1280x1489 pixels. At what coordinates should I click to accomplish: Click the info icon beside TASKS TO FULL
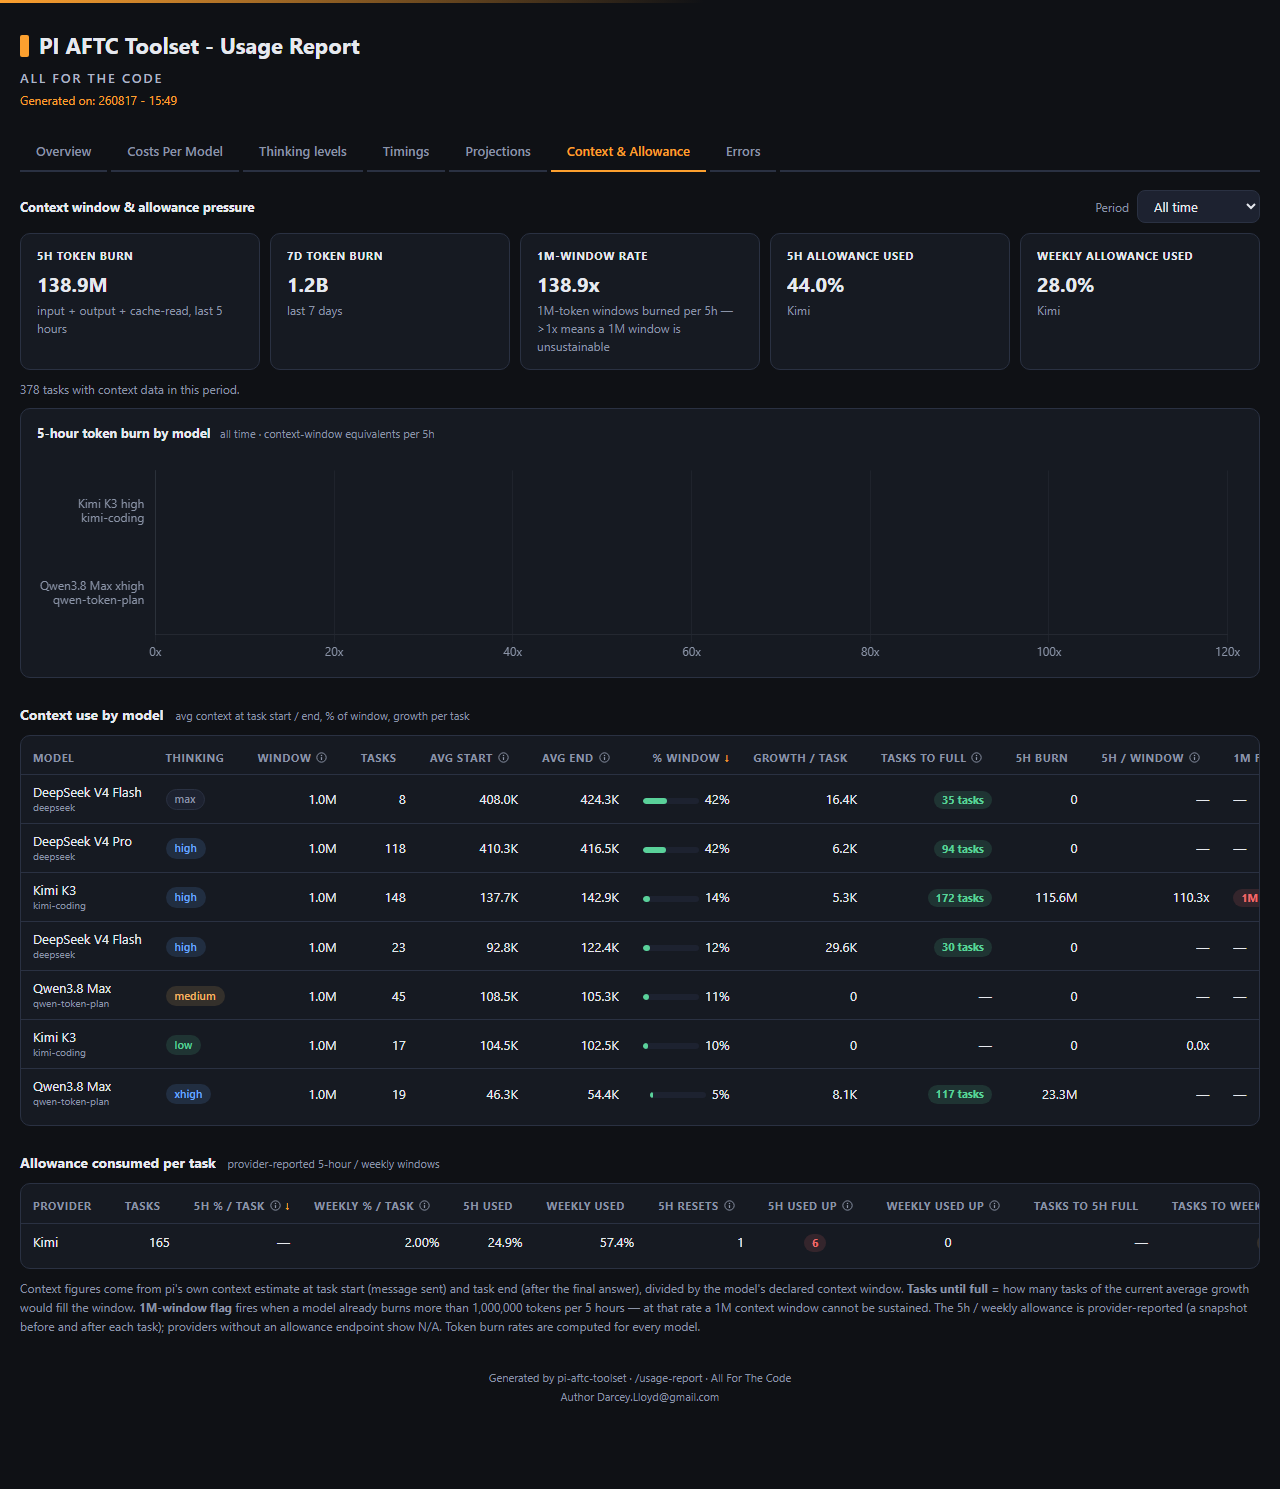[x=976, y=758]
